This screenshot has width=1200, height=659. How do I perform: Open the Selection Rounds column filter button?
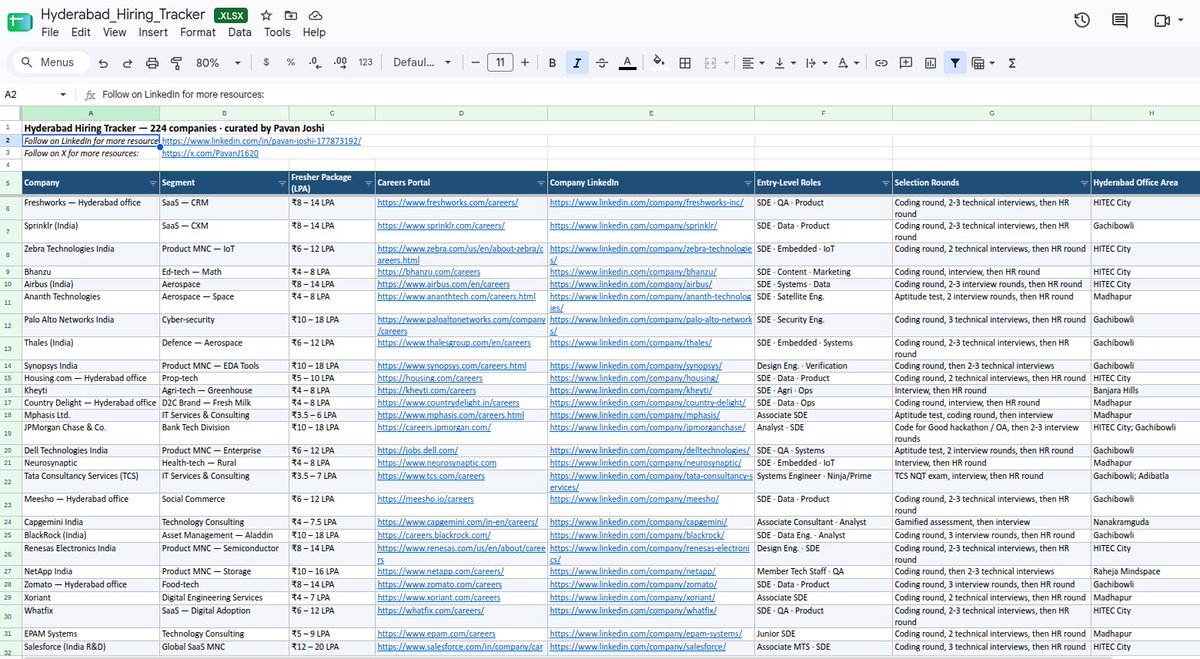pos(1083,184)
